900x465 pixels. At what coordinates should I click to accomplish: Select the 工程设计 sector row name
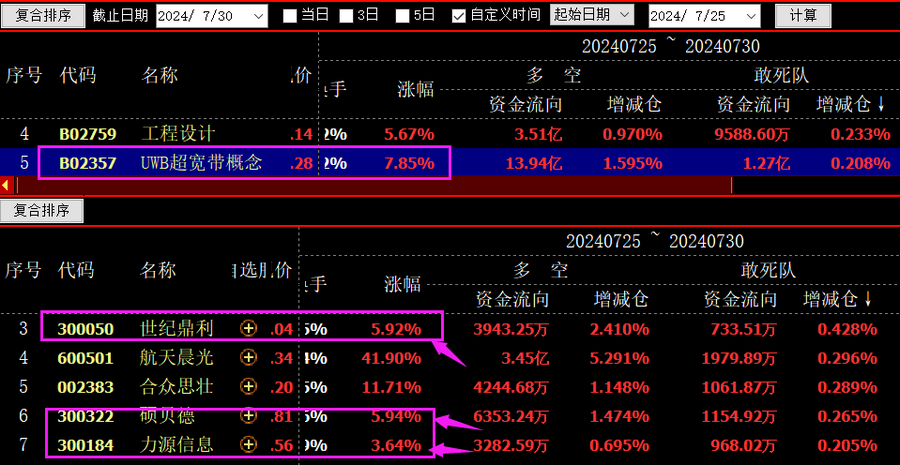pos(178,134)
